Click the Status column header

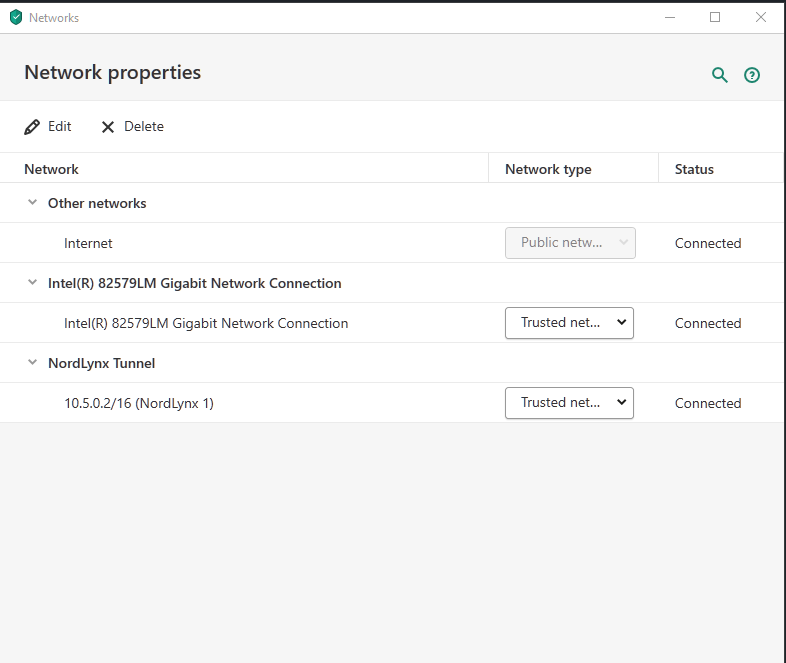pos(694,169)
